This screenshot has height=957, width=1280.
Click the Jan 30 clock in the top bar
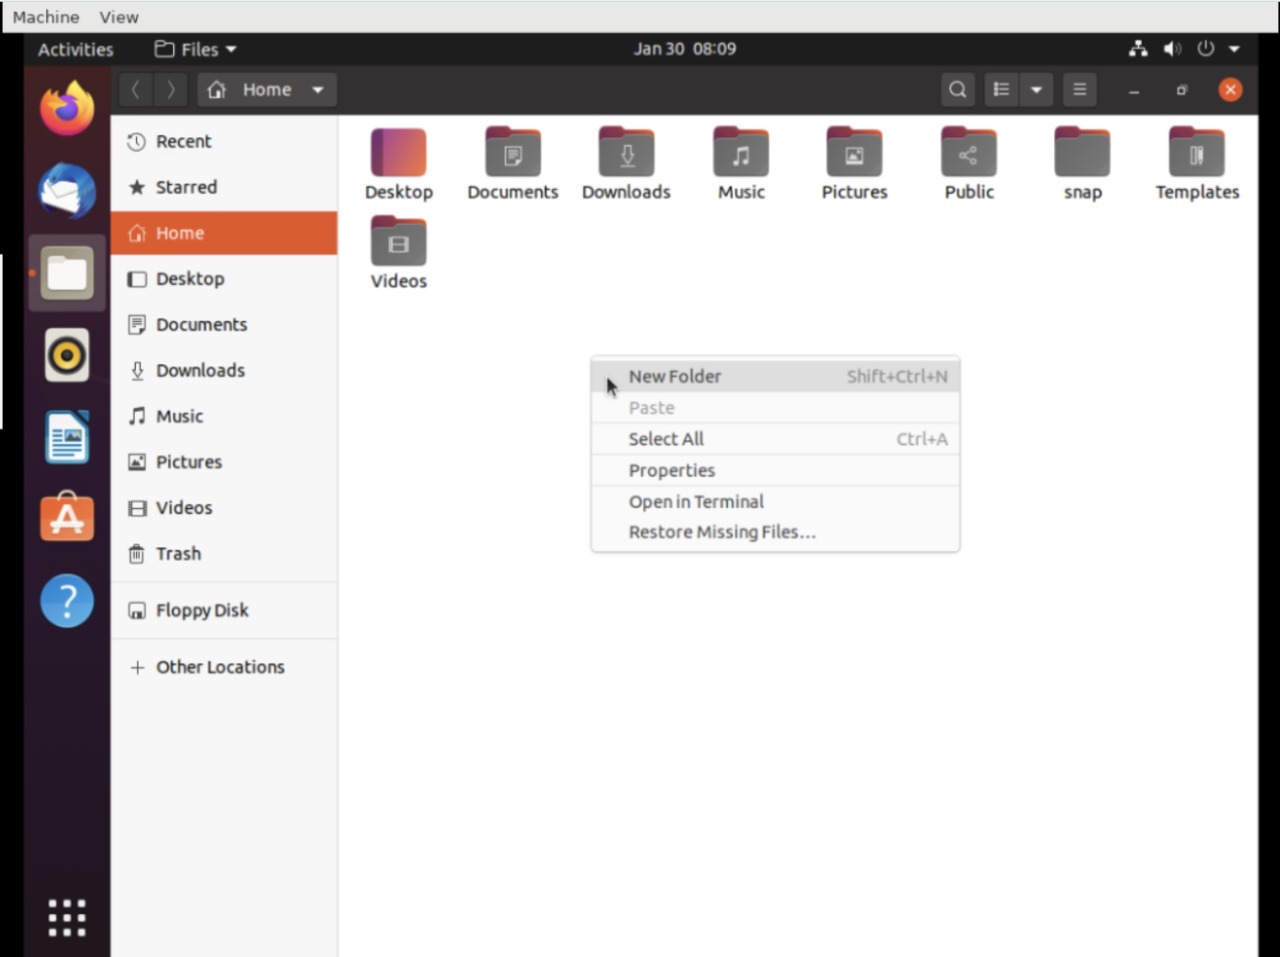point(685,48)
